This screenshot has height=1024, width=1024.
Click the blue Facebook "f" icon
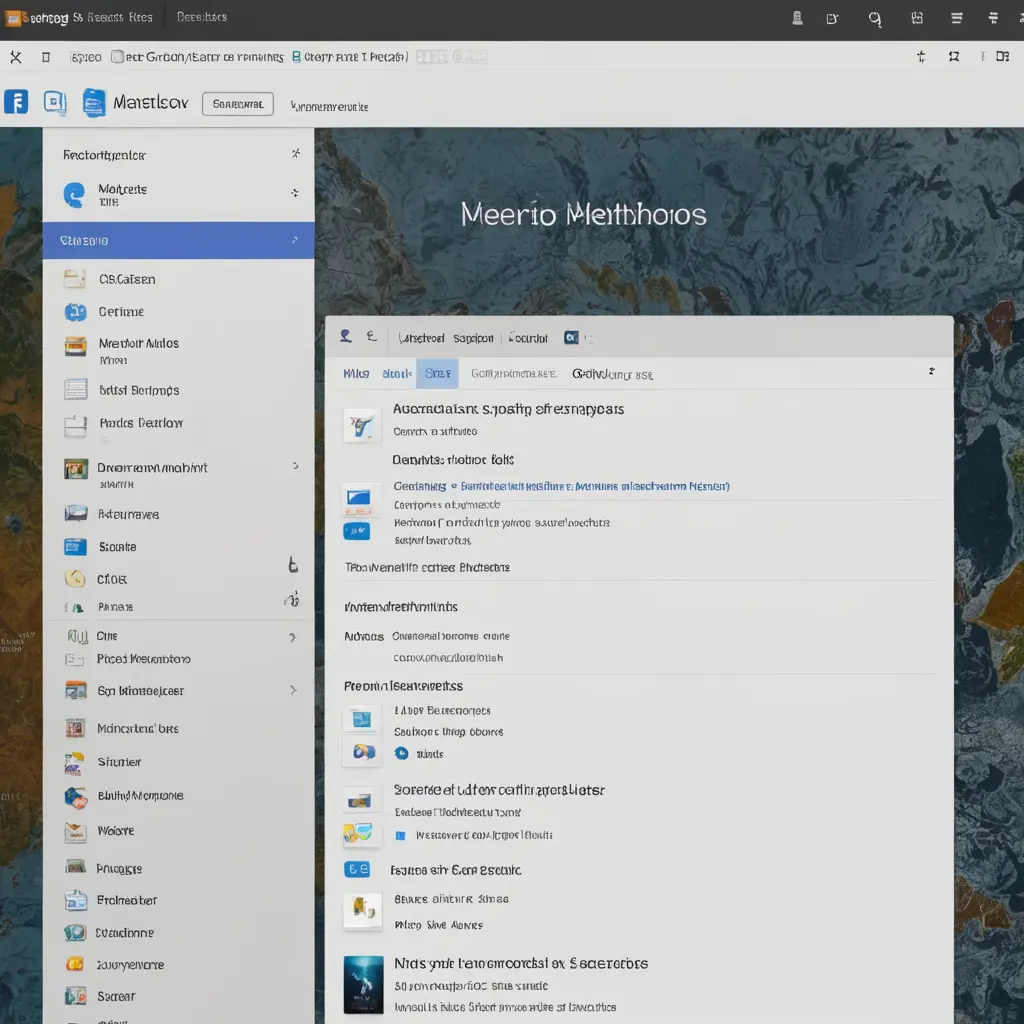point(16,102)
